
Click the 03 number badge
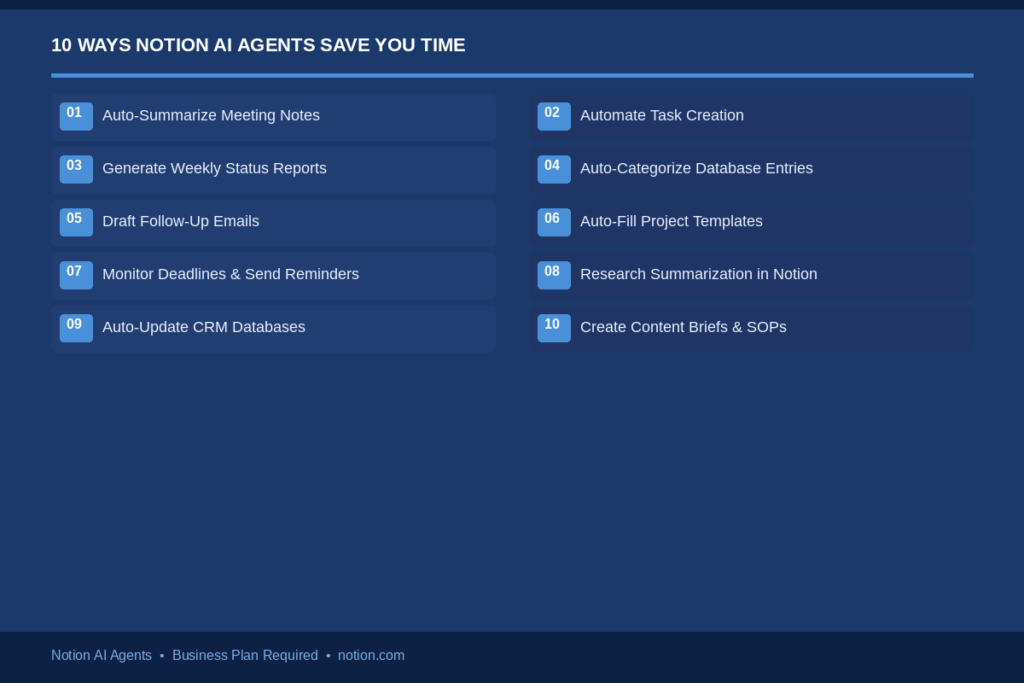pos(76,169)
